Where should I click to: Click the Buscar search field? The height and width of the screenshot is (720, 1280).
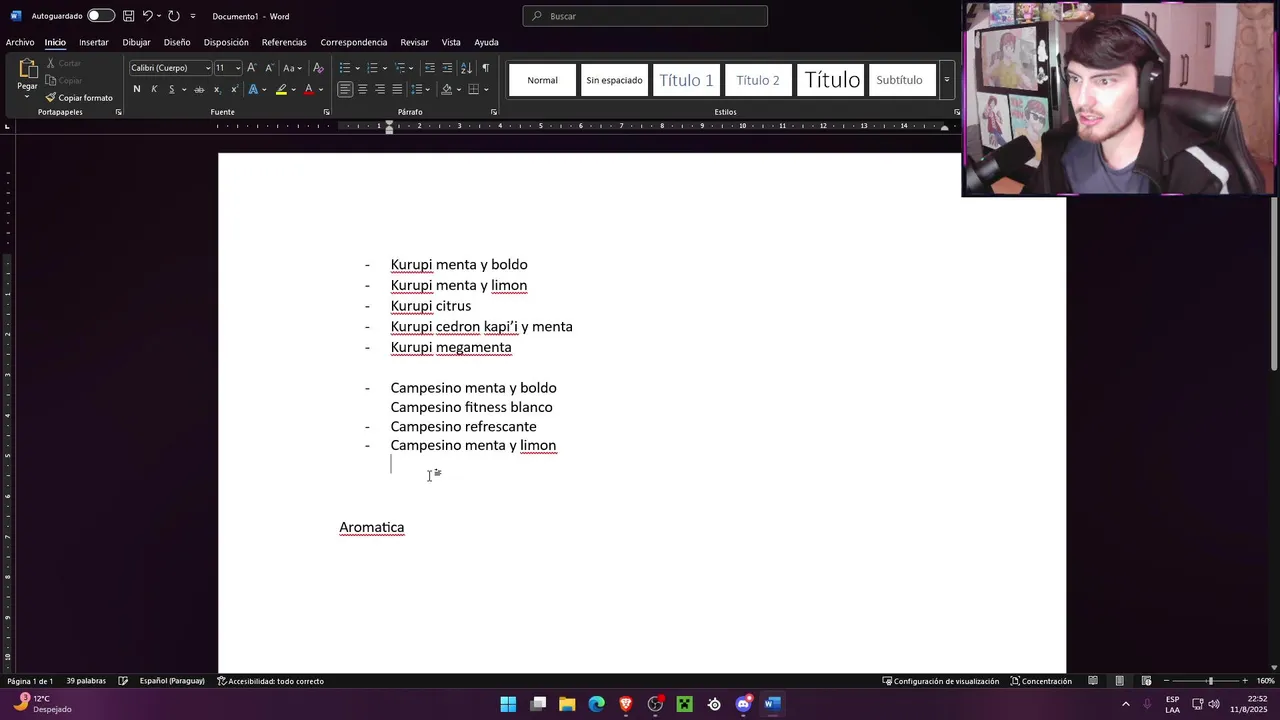tap(645, 16)
